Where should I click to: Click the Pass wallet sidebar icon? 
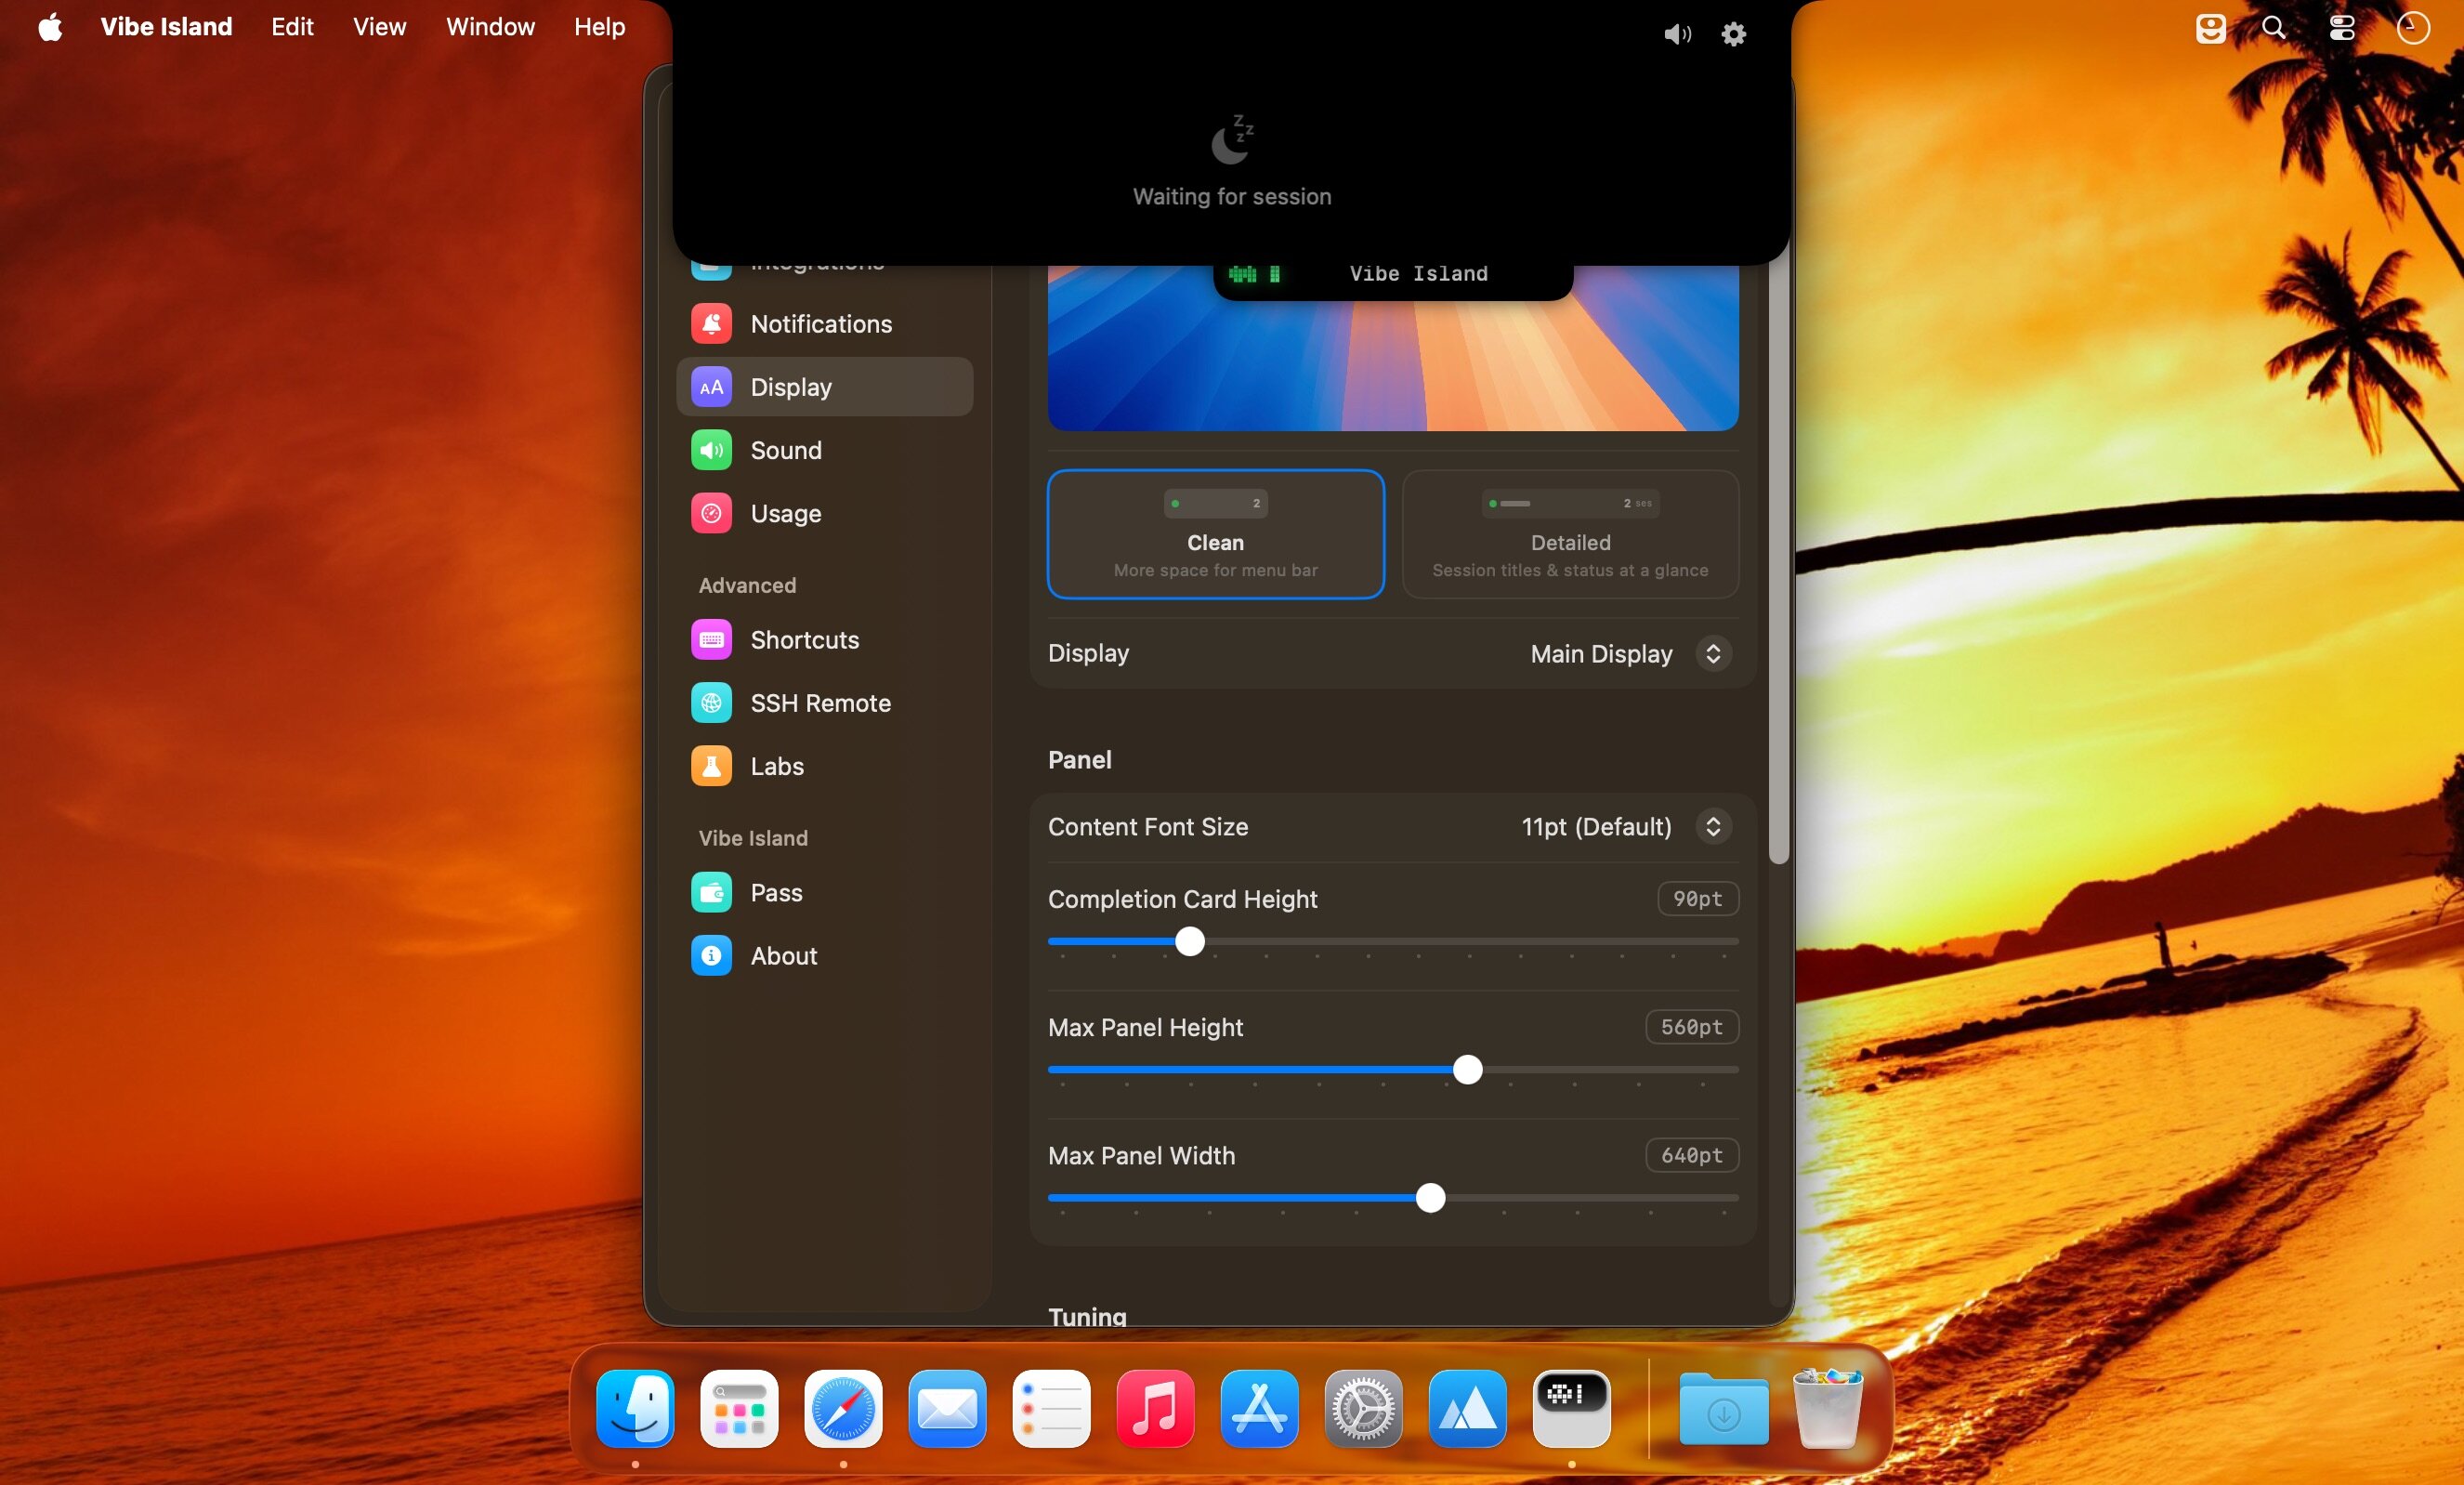(x=711, y=893)
